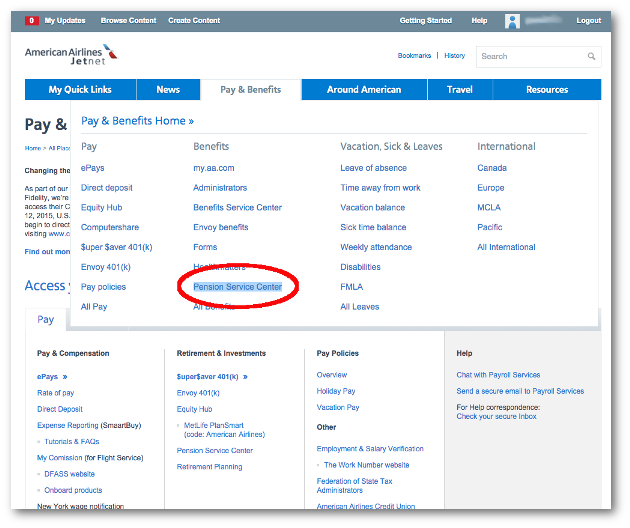The width and height of the screenshot is (630, 528).
Task: Open Getting Started in the top bar
Action: (425, 20)
